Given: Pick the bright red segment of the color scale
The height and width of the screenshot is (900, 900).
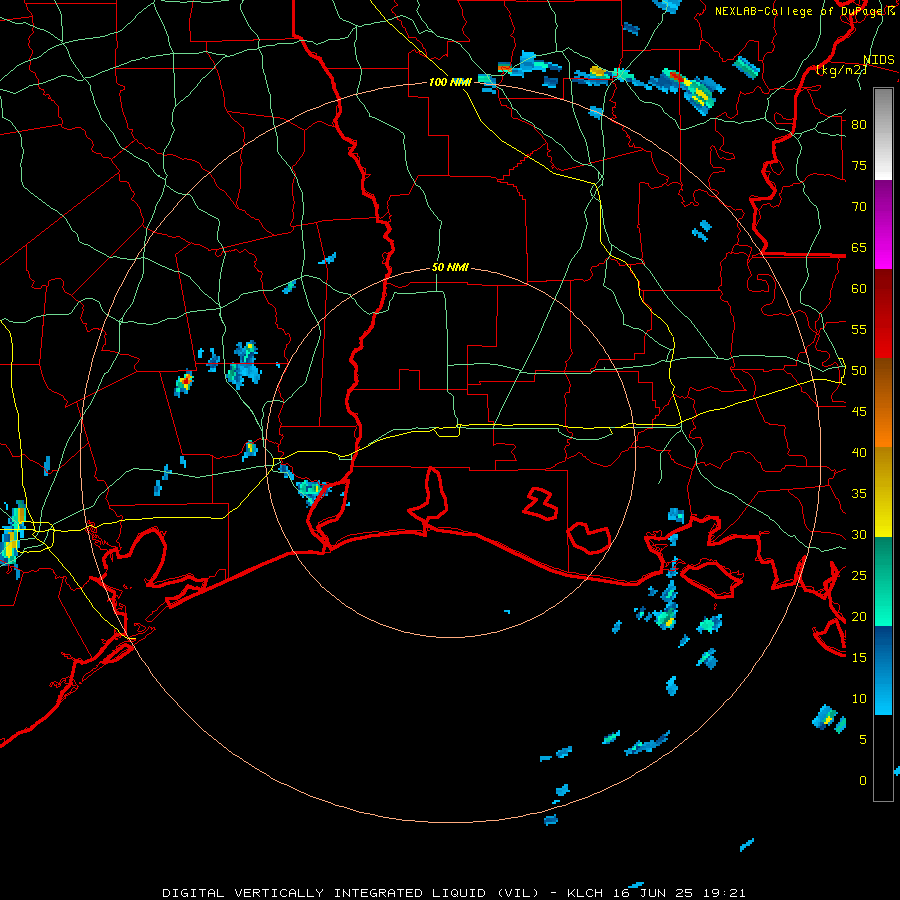Looking at the screenshot, I should point(883,314).
